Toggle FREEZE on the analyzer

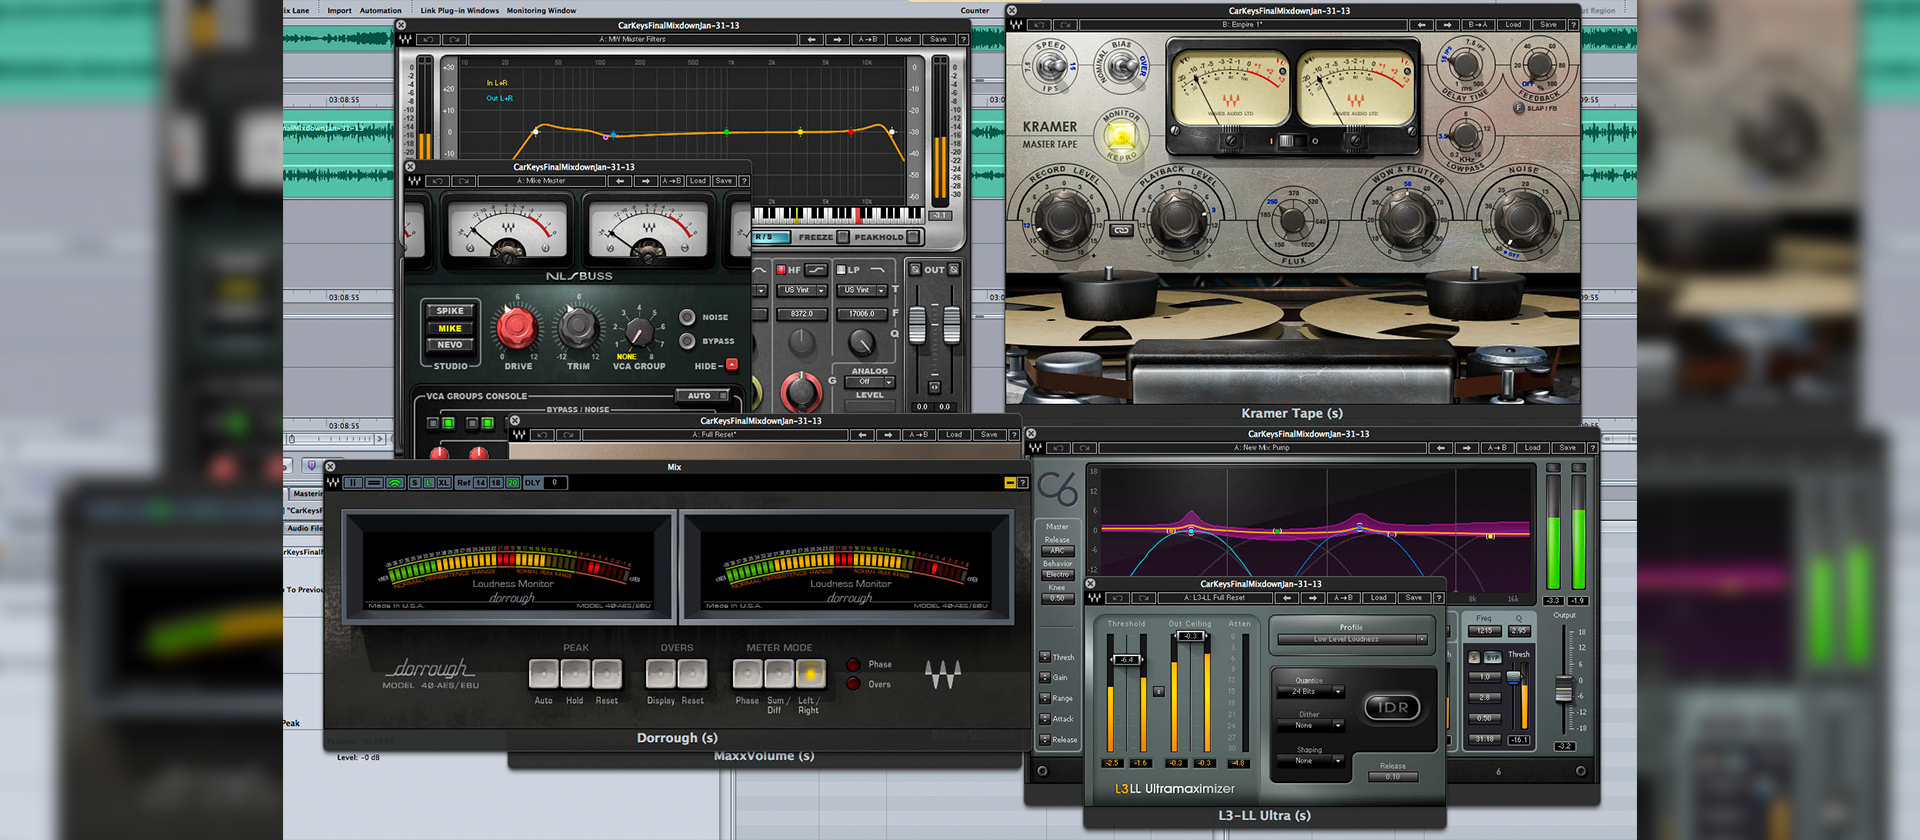(x=843, y=237)
